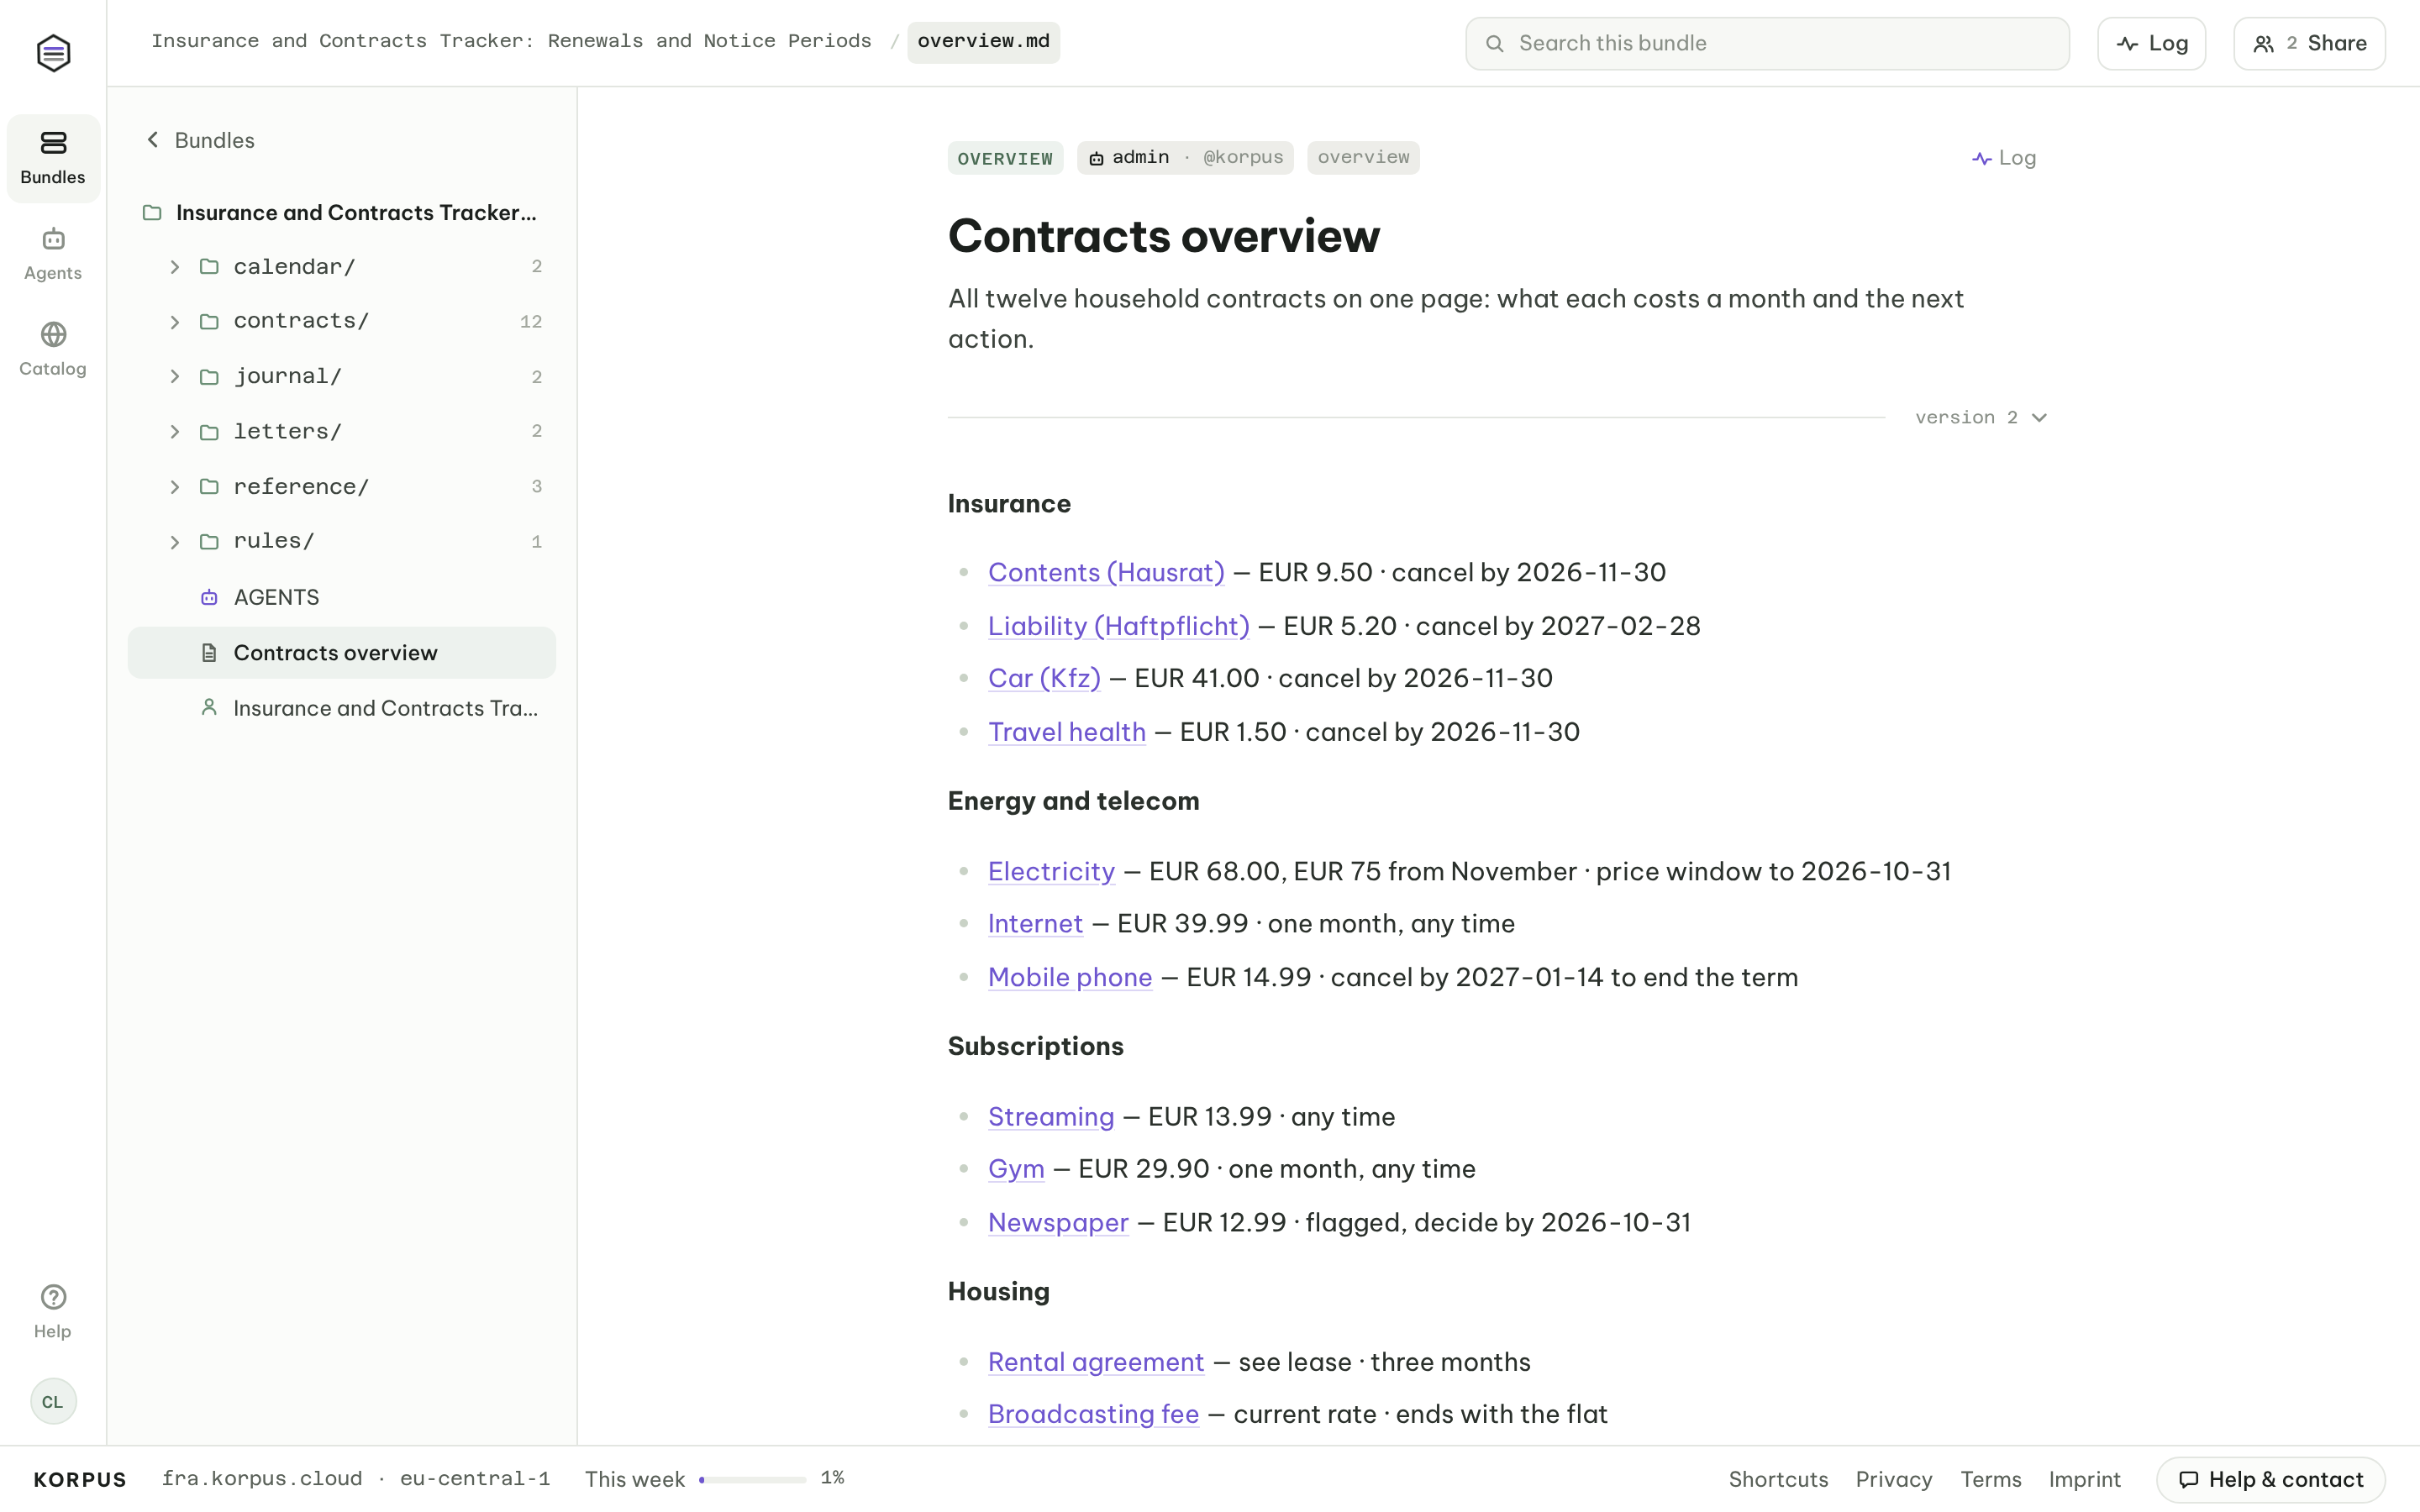Screen dimensions: 2420x1512
Task: Click the This week usage progress bar
Action: pyautogui.click(x=752, y=1479)
